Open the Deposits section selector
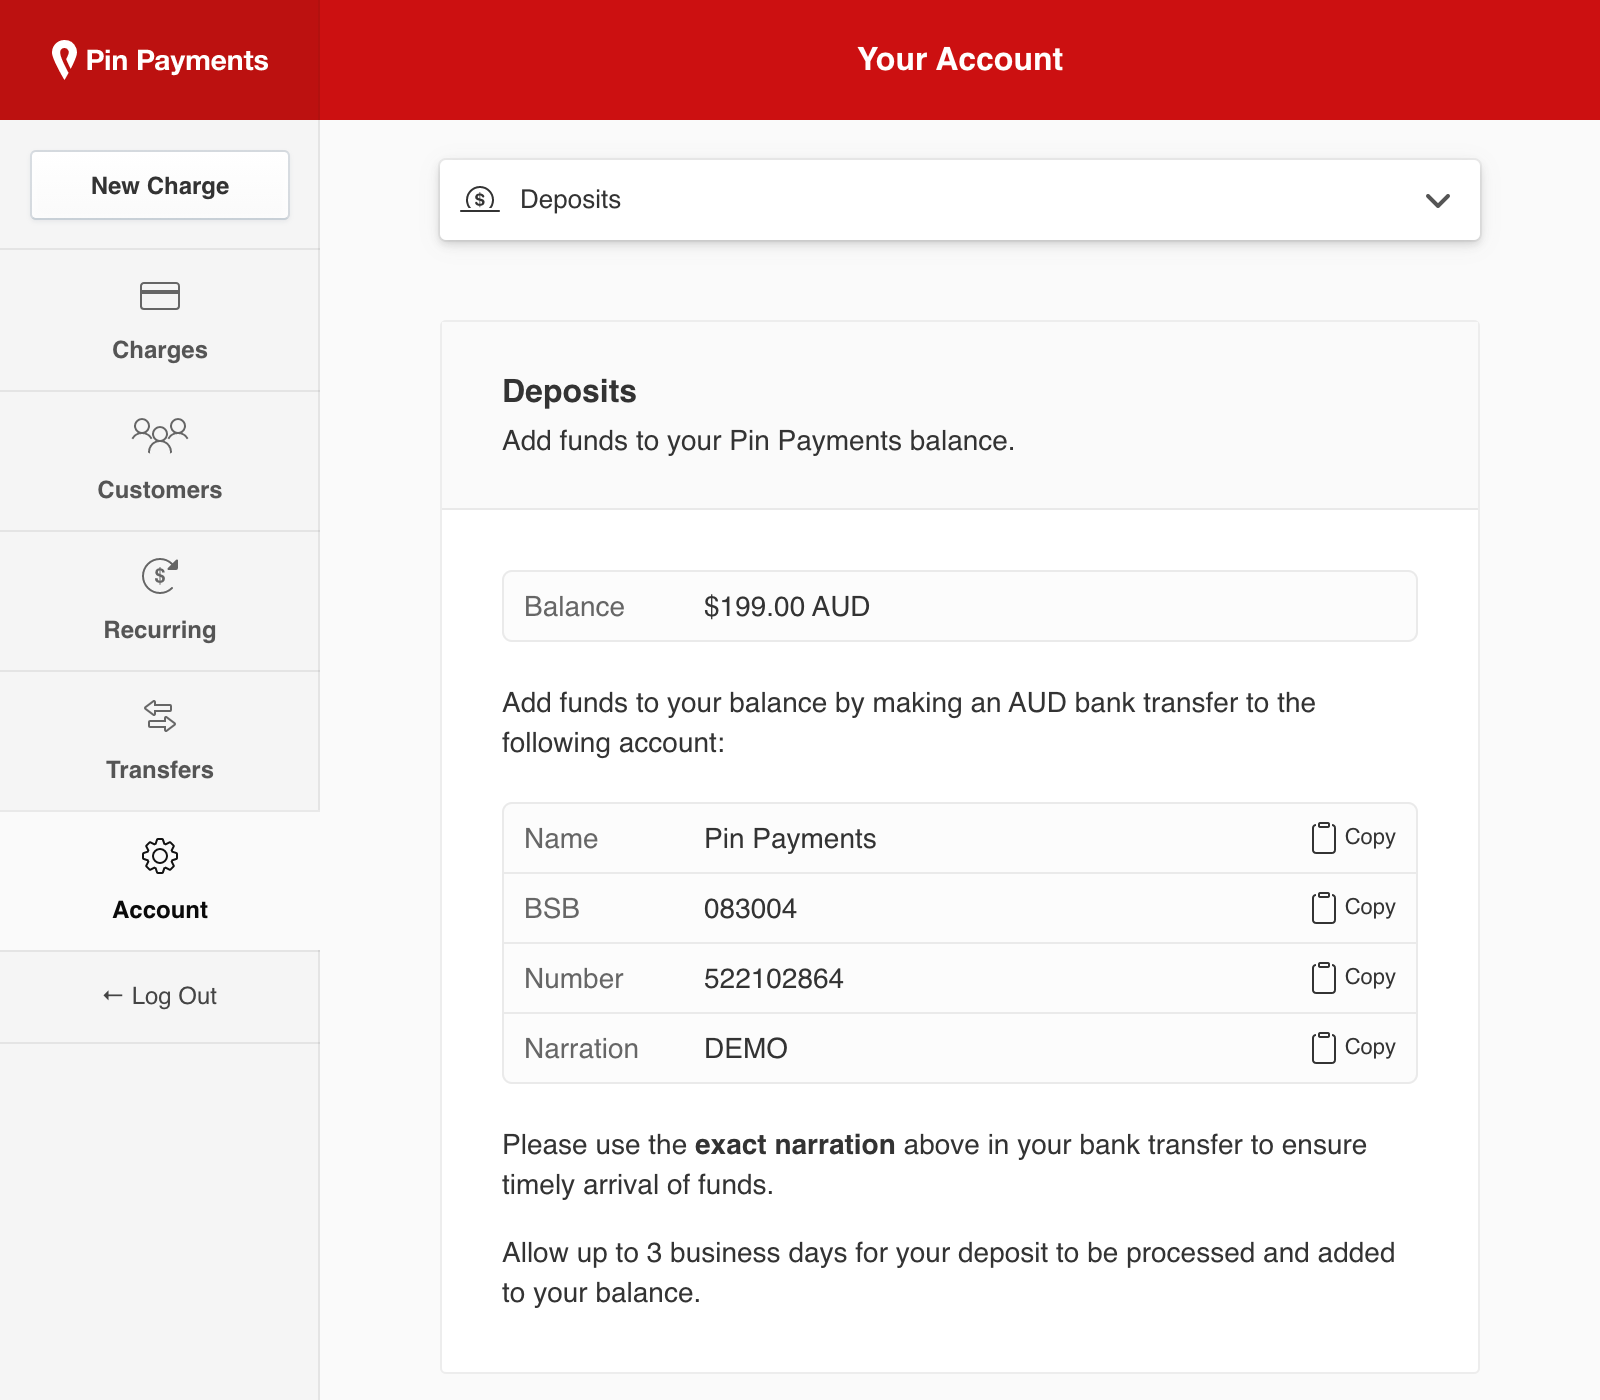1600x1400 pixels. [x=960, y=200]
